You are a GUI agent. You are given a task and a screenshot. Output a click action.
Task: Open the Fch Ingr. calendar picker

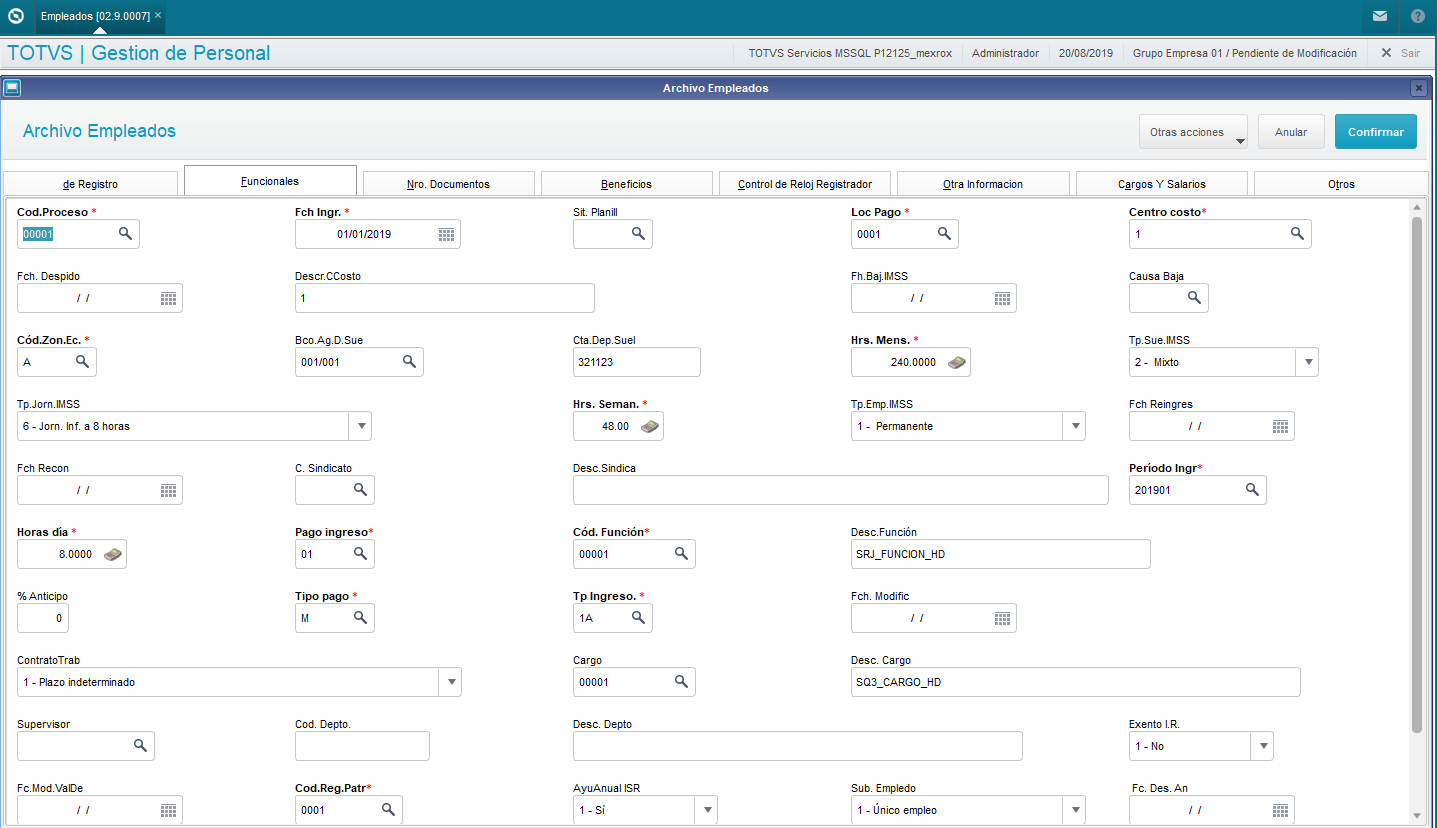click(447, 234)
